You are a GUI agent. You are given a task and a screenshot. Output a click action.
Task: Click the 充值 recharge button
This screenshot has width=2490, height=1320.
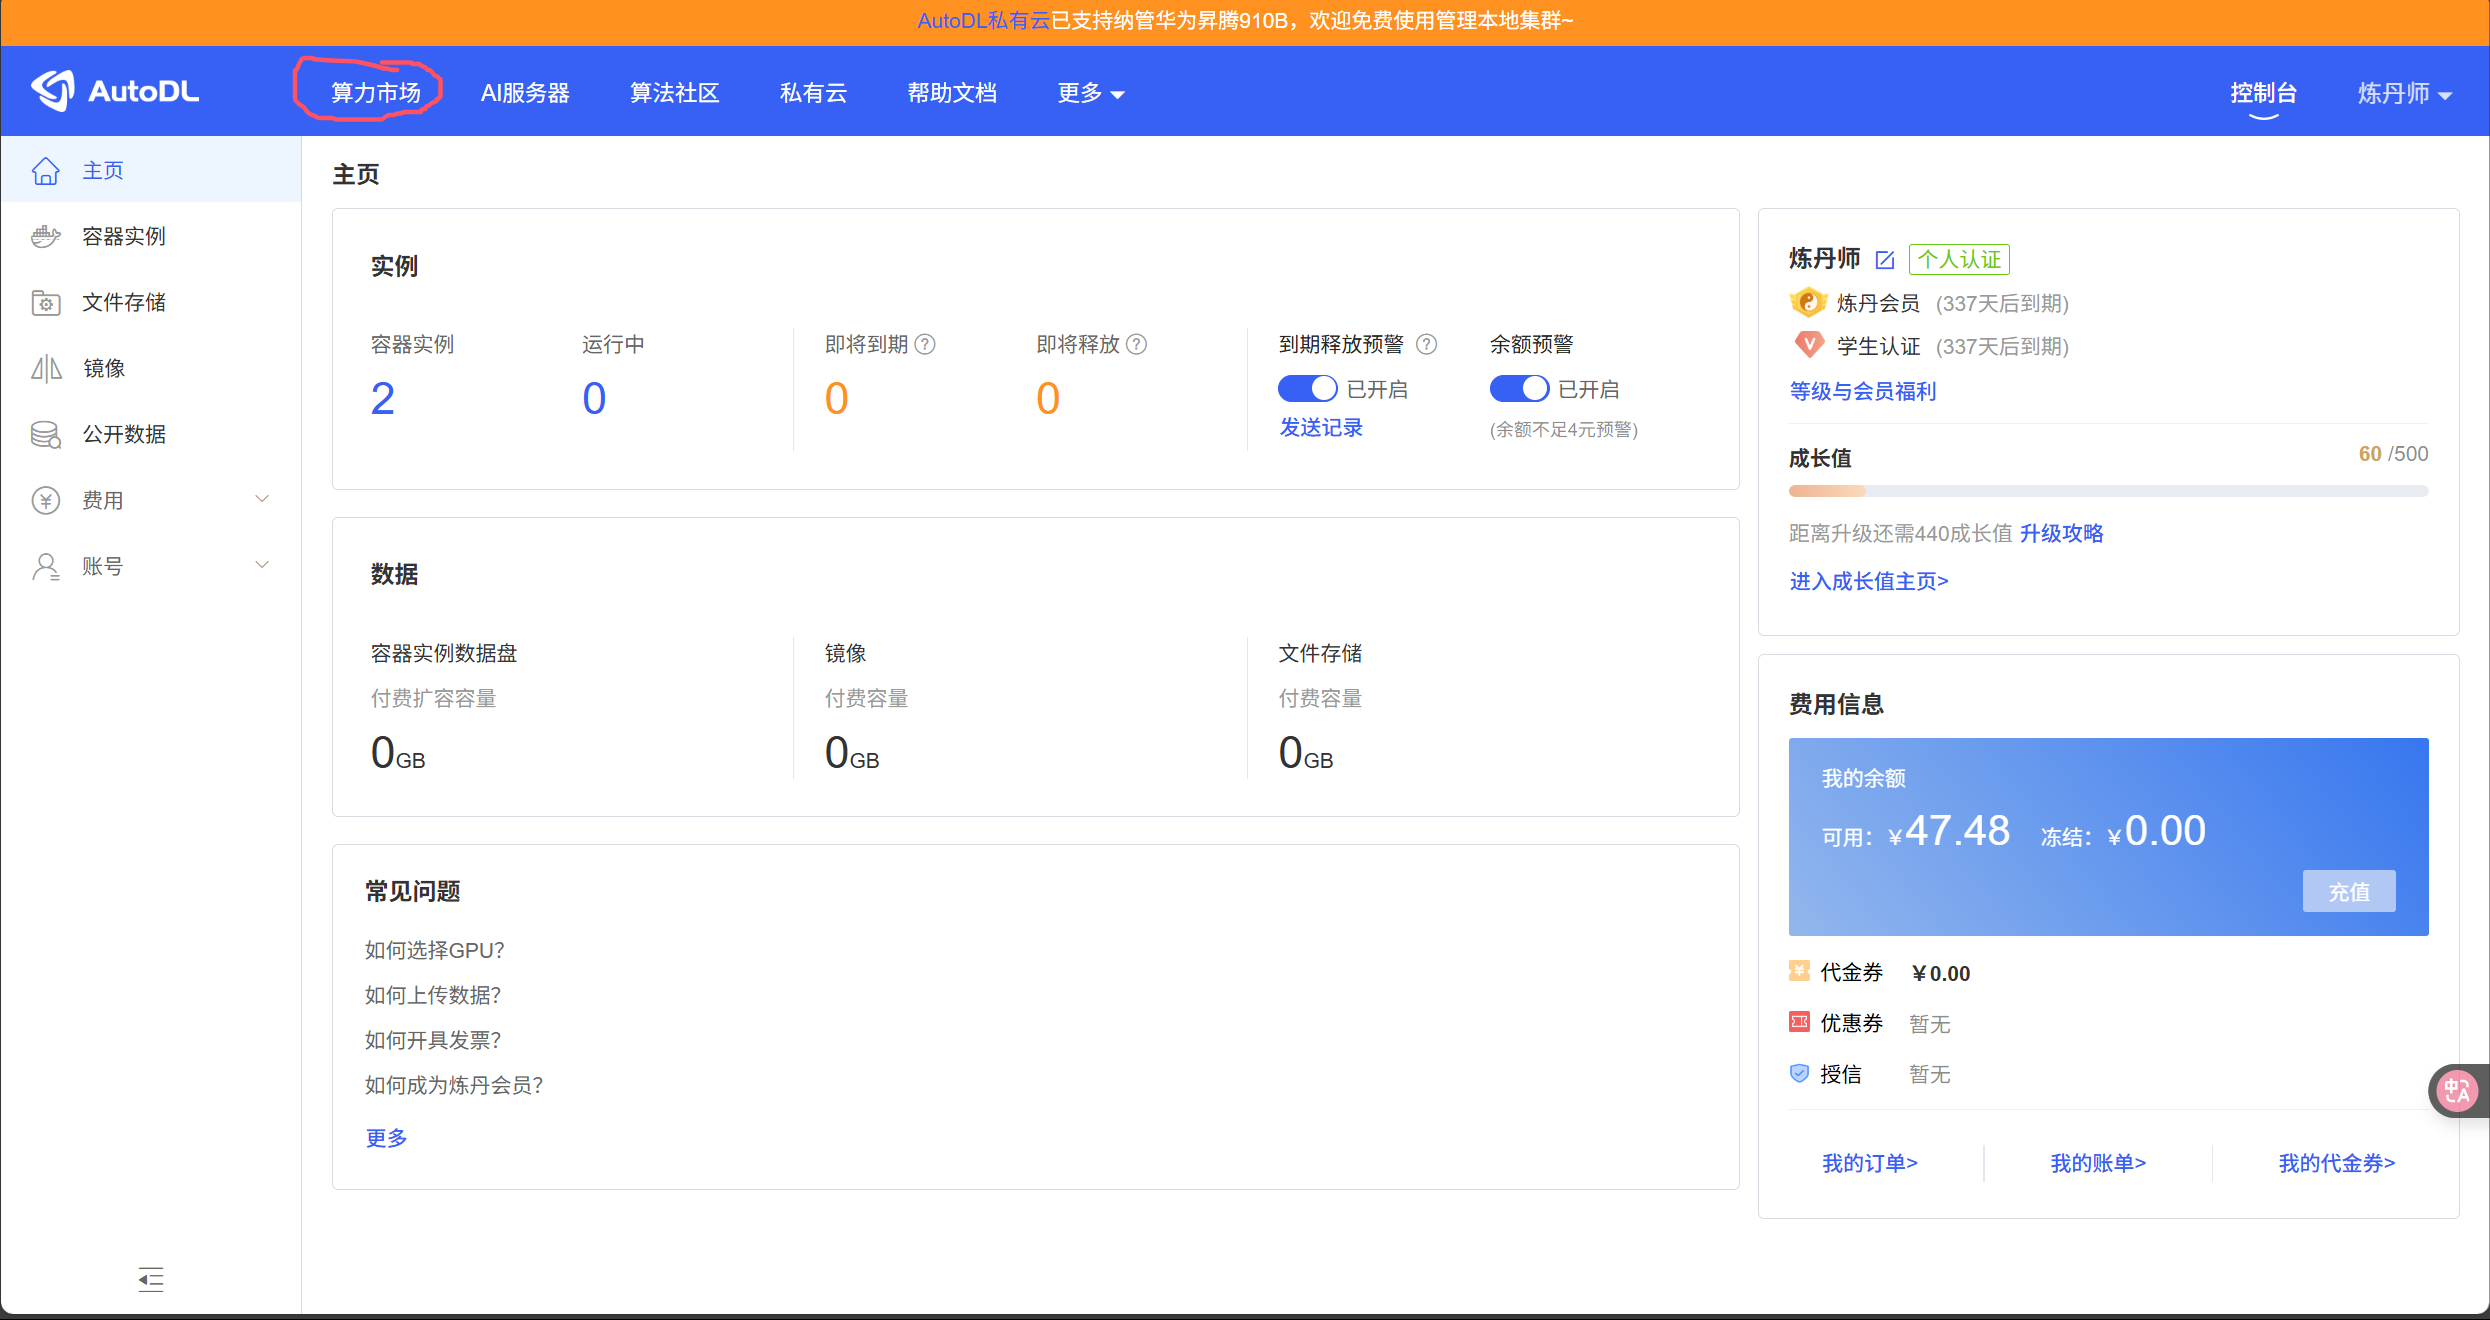(x=2348, y=891)
